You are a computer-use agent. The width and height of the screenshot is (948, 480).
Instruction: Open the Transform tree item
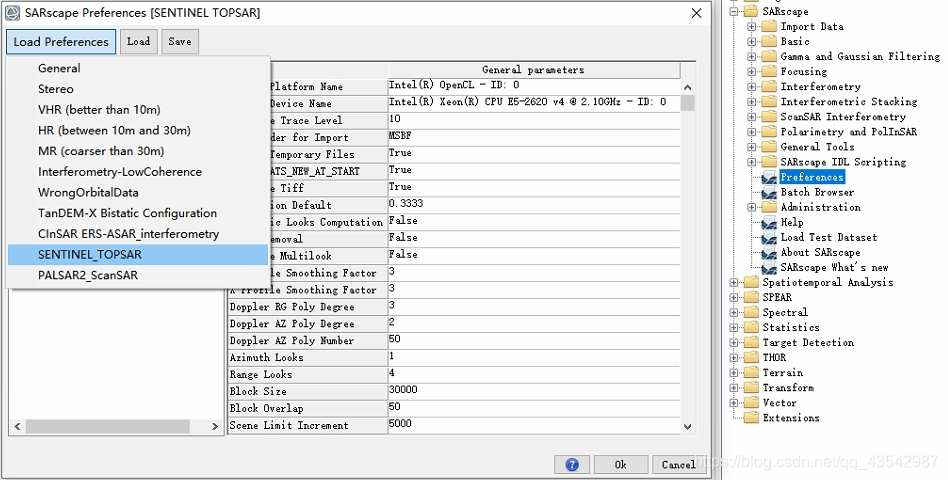point(788,388)
